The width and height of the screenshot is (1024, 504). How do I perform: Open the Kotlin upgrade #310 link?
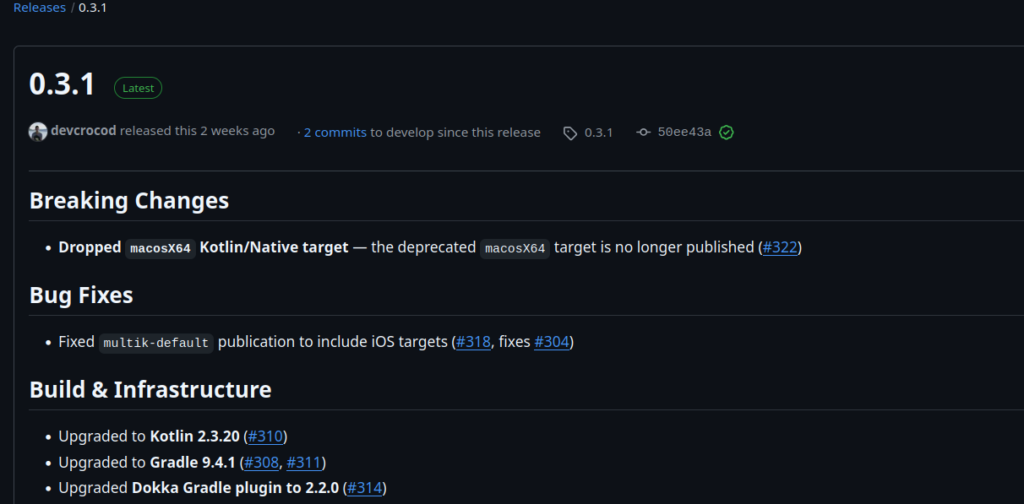tap(265, 436)
